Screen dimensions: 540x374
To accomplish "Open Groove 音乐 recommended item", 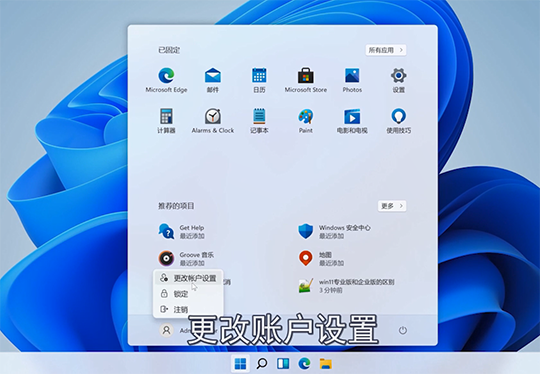I will [186, 259].
